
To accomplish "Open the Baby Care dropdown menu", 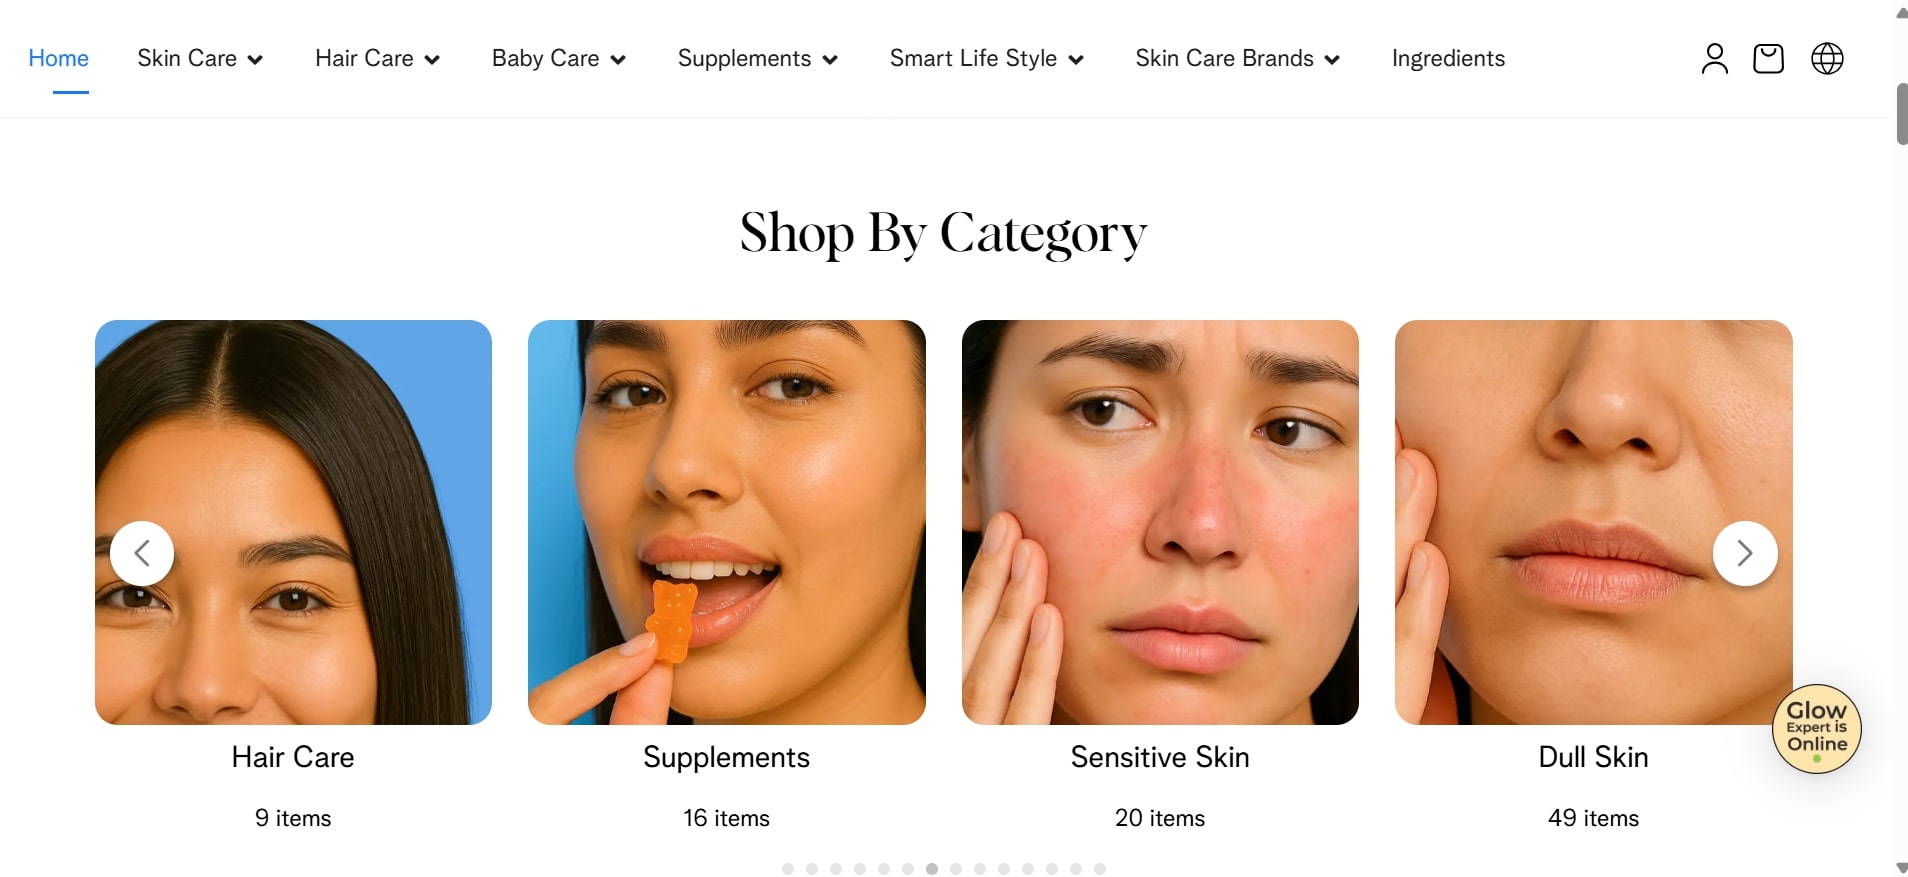I will pyautogui.click(x=558, y=59).
